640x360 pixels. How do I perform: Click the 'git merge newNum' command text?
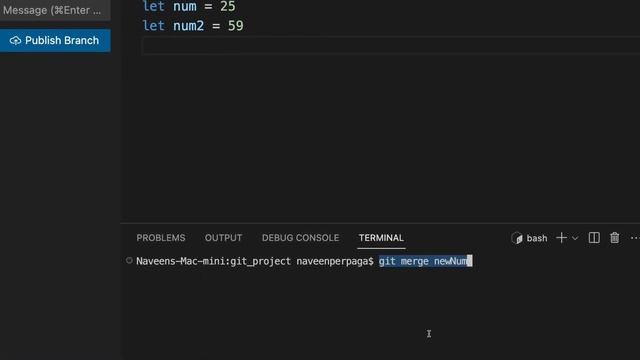(x=424, y=261)
